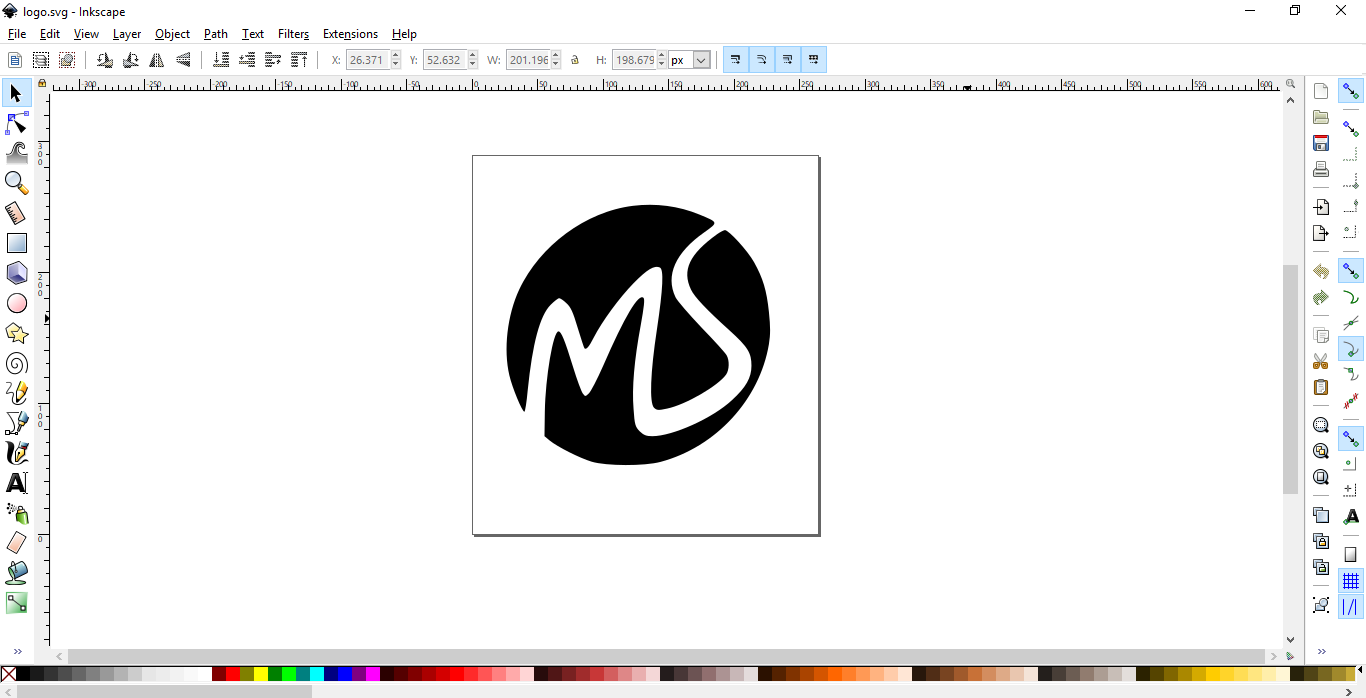Click the Print document icon
Screen dimensions: 1366x698
click(1321, 169)
